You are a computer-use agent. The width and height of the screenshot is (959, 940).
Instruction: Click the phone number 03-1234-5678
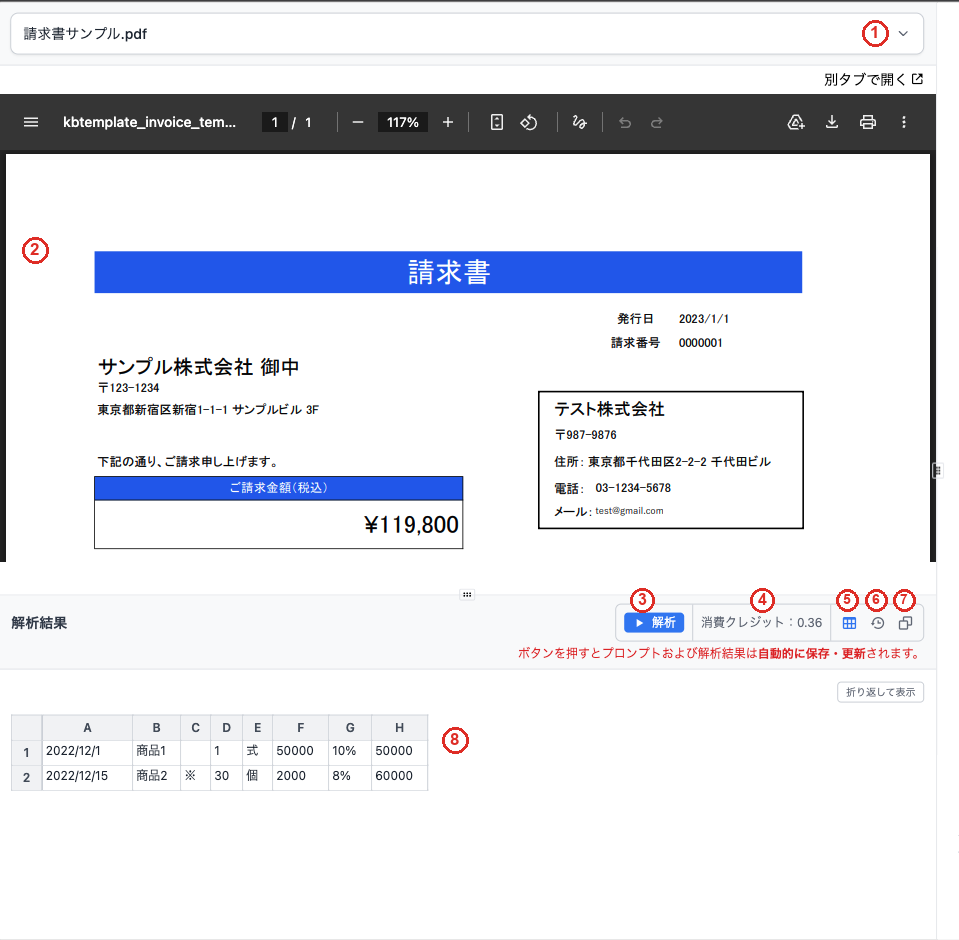click(633, 488)
